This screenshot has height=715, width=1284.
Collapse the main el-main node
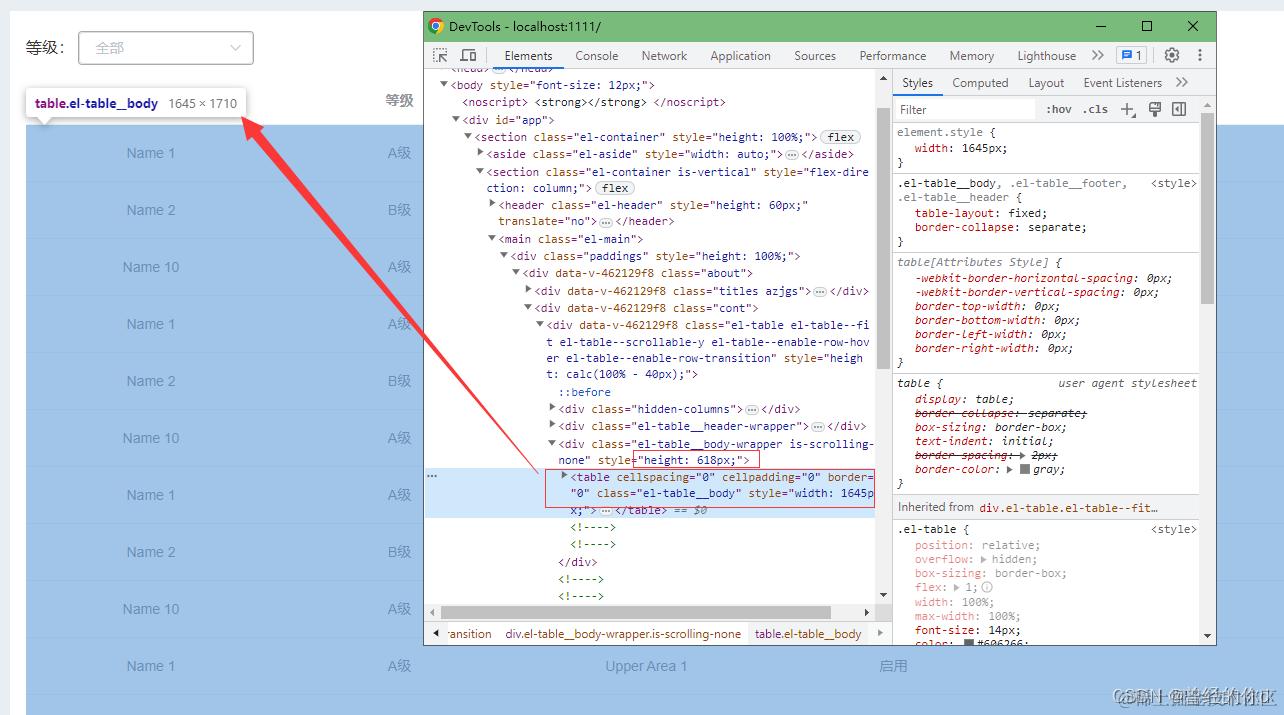(x=492, y=238)
